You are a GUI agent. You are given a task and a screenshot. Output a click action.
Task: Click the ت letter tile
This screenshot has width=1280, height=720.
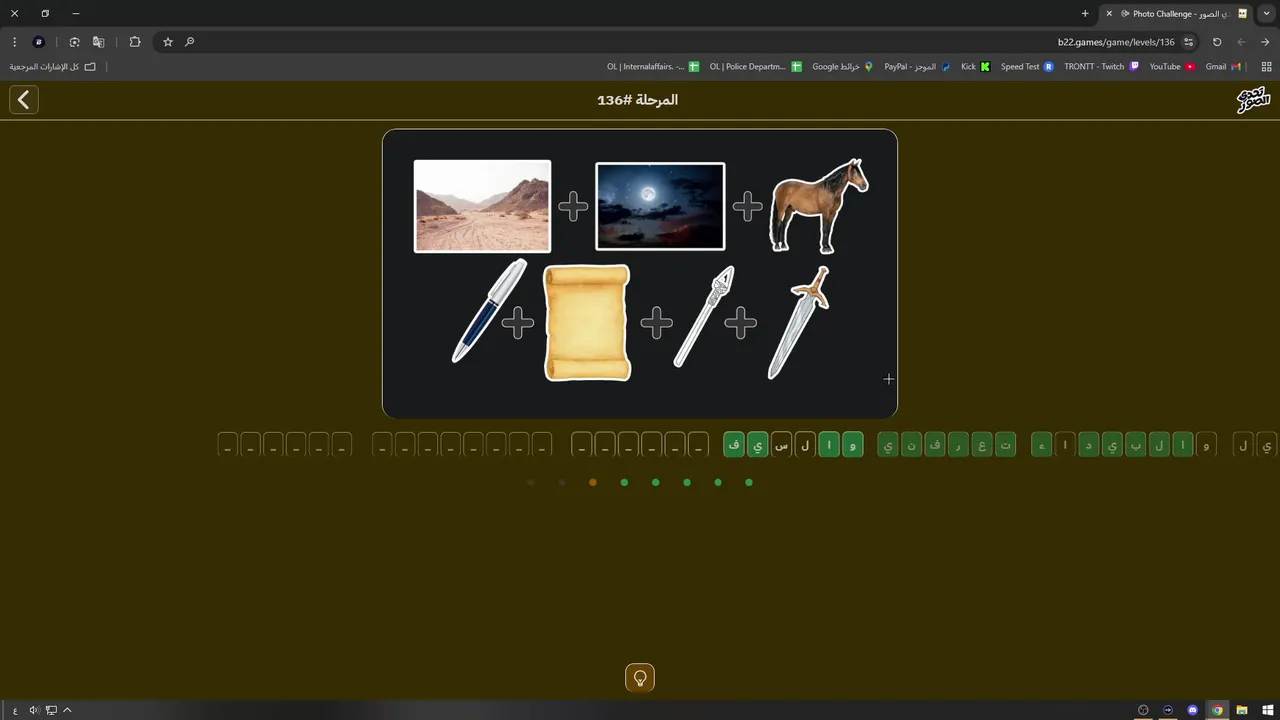point(1005,445)
